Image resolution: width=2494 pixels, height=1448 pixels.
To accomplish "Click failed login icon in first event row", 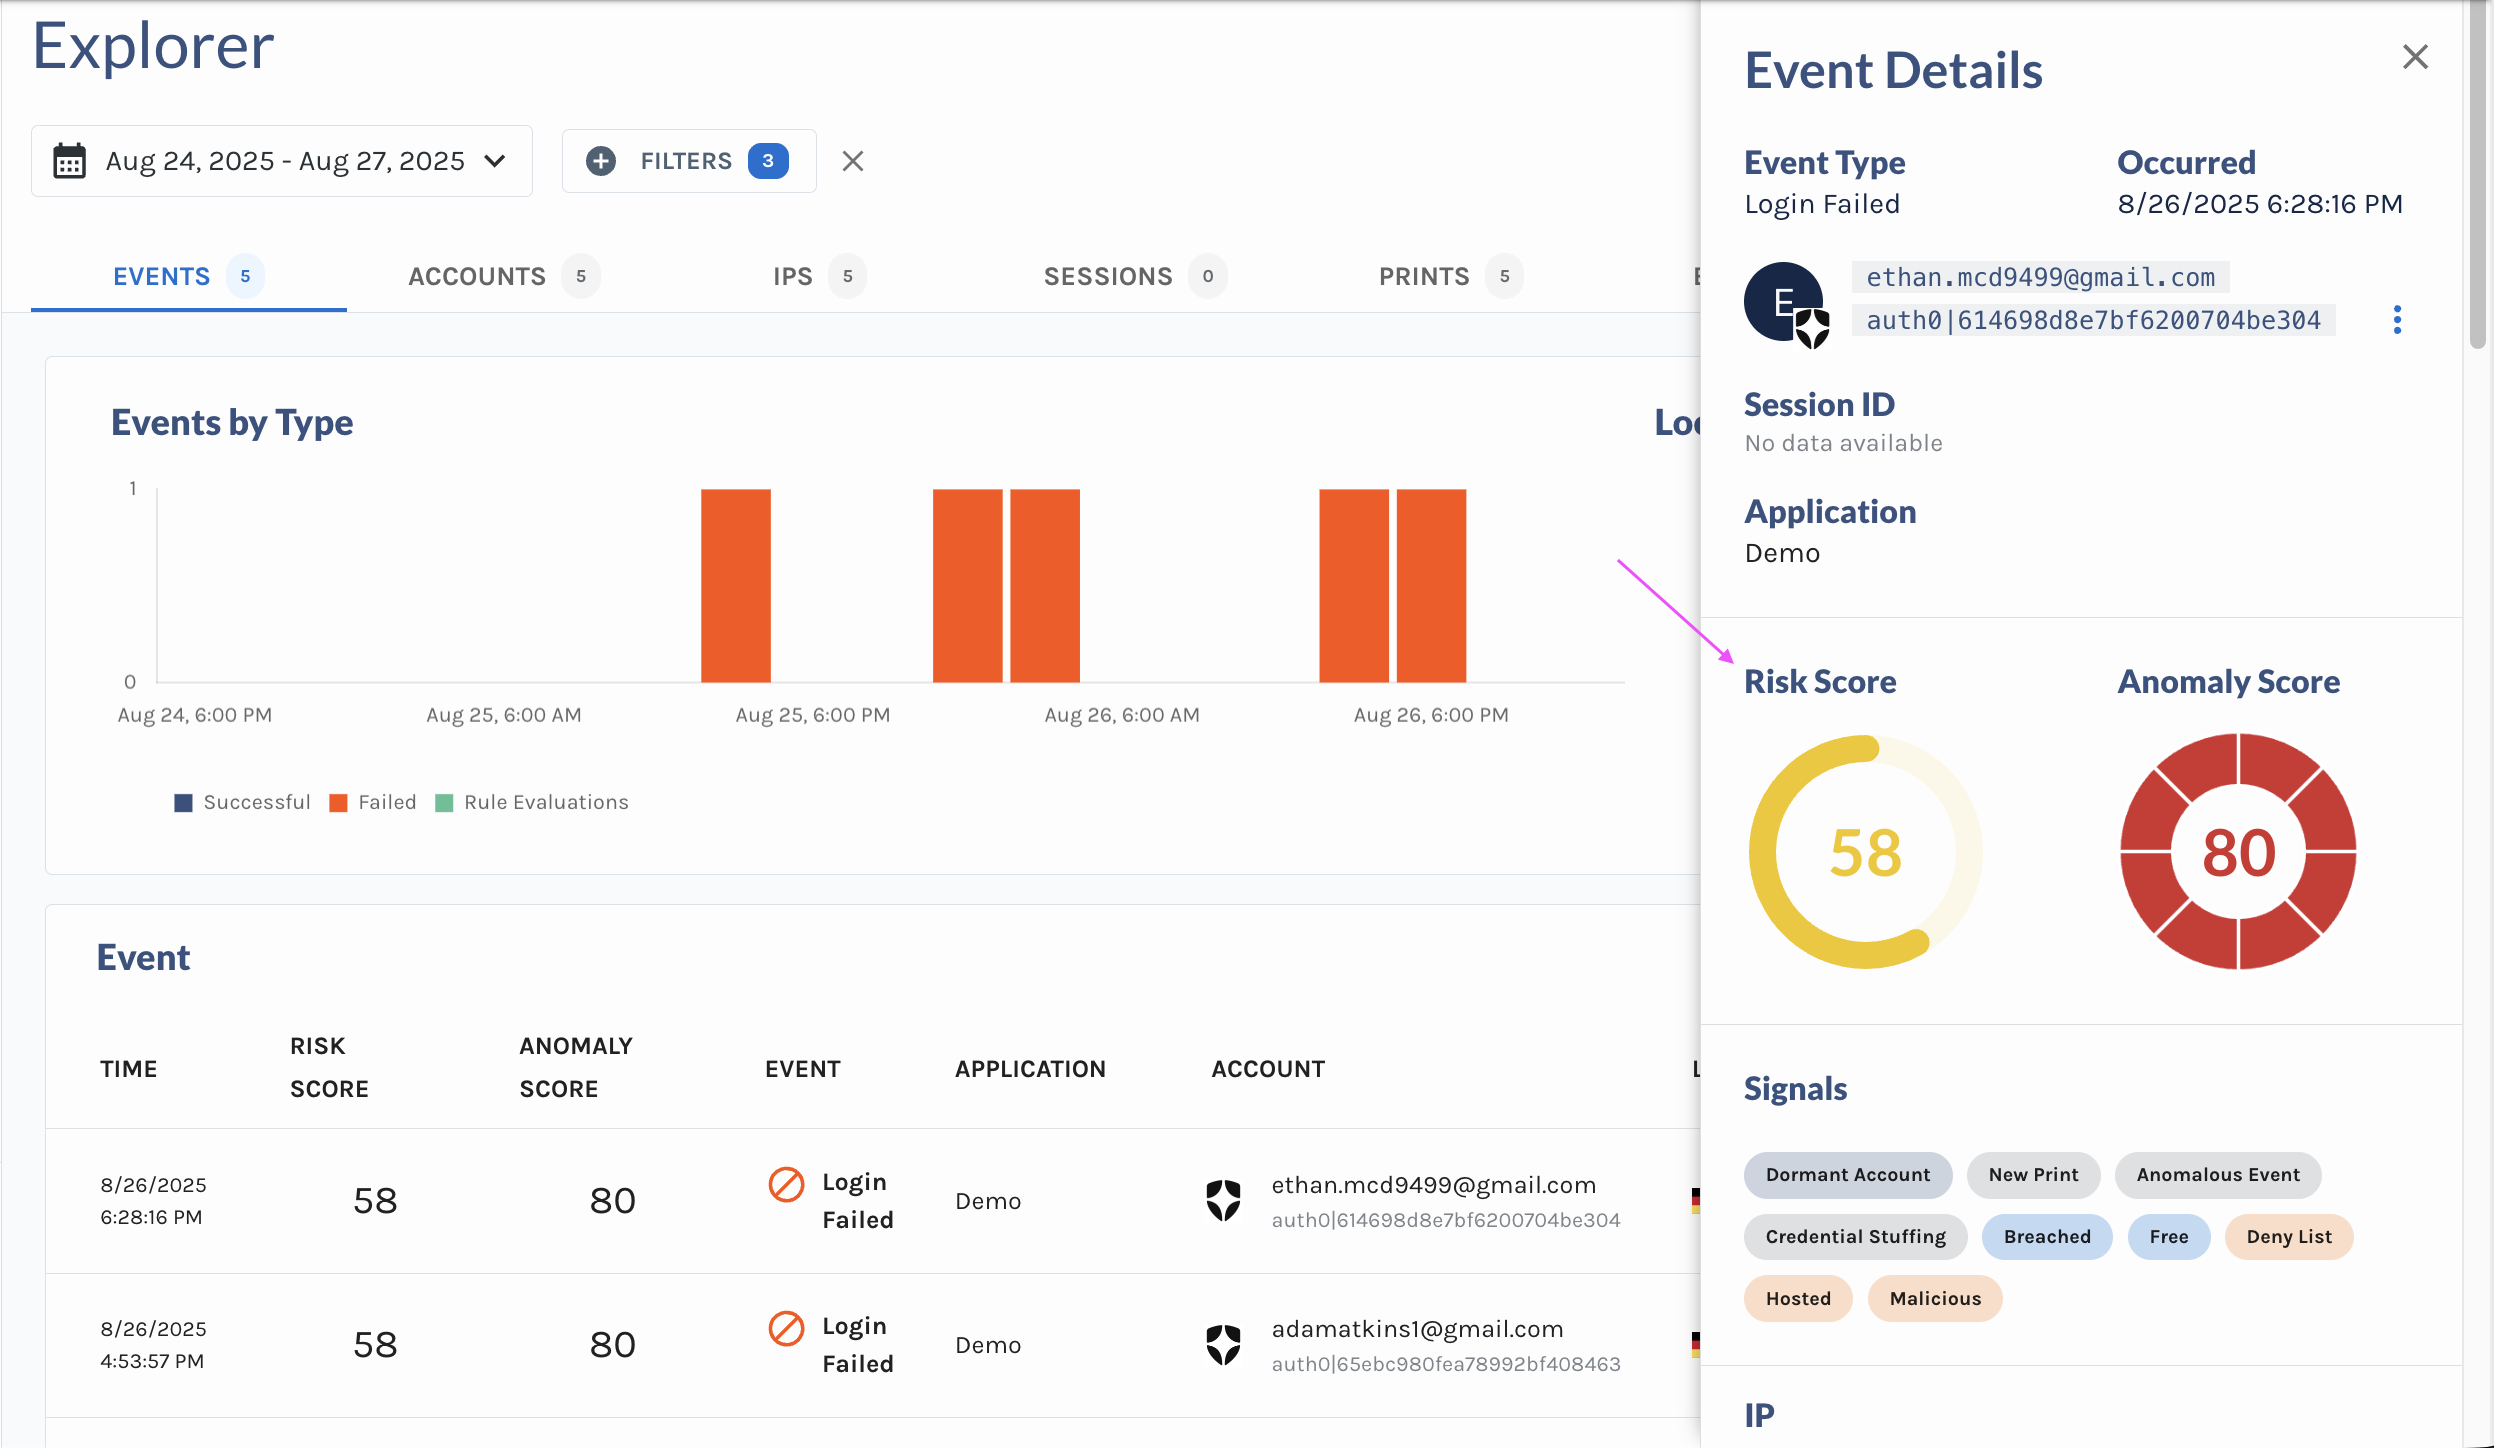I will click(786, 1184).
